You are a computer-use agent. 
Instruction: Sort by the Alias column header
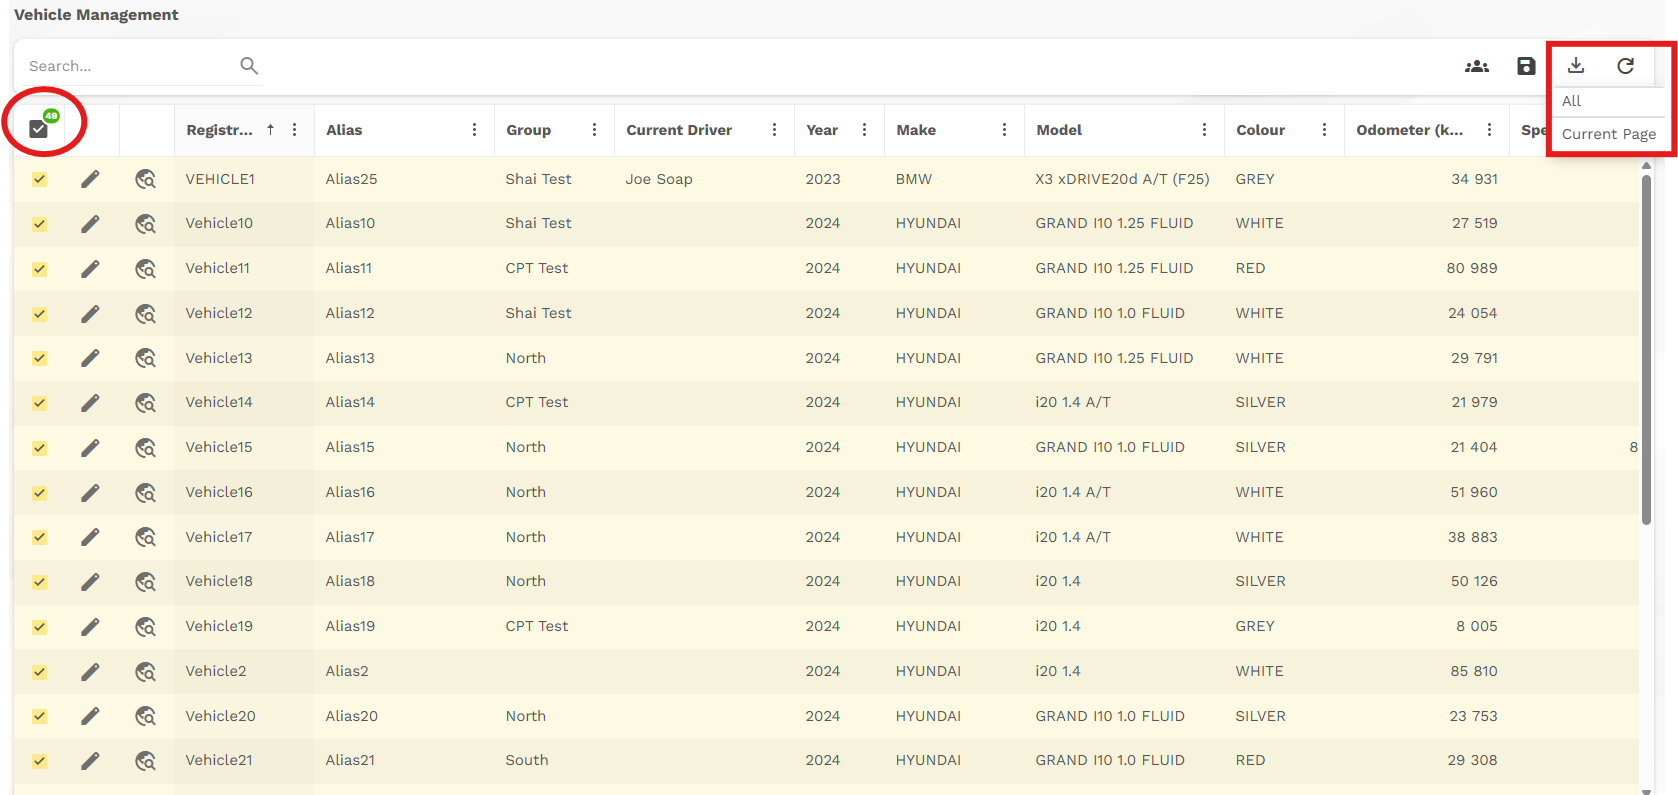344,130
